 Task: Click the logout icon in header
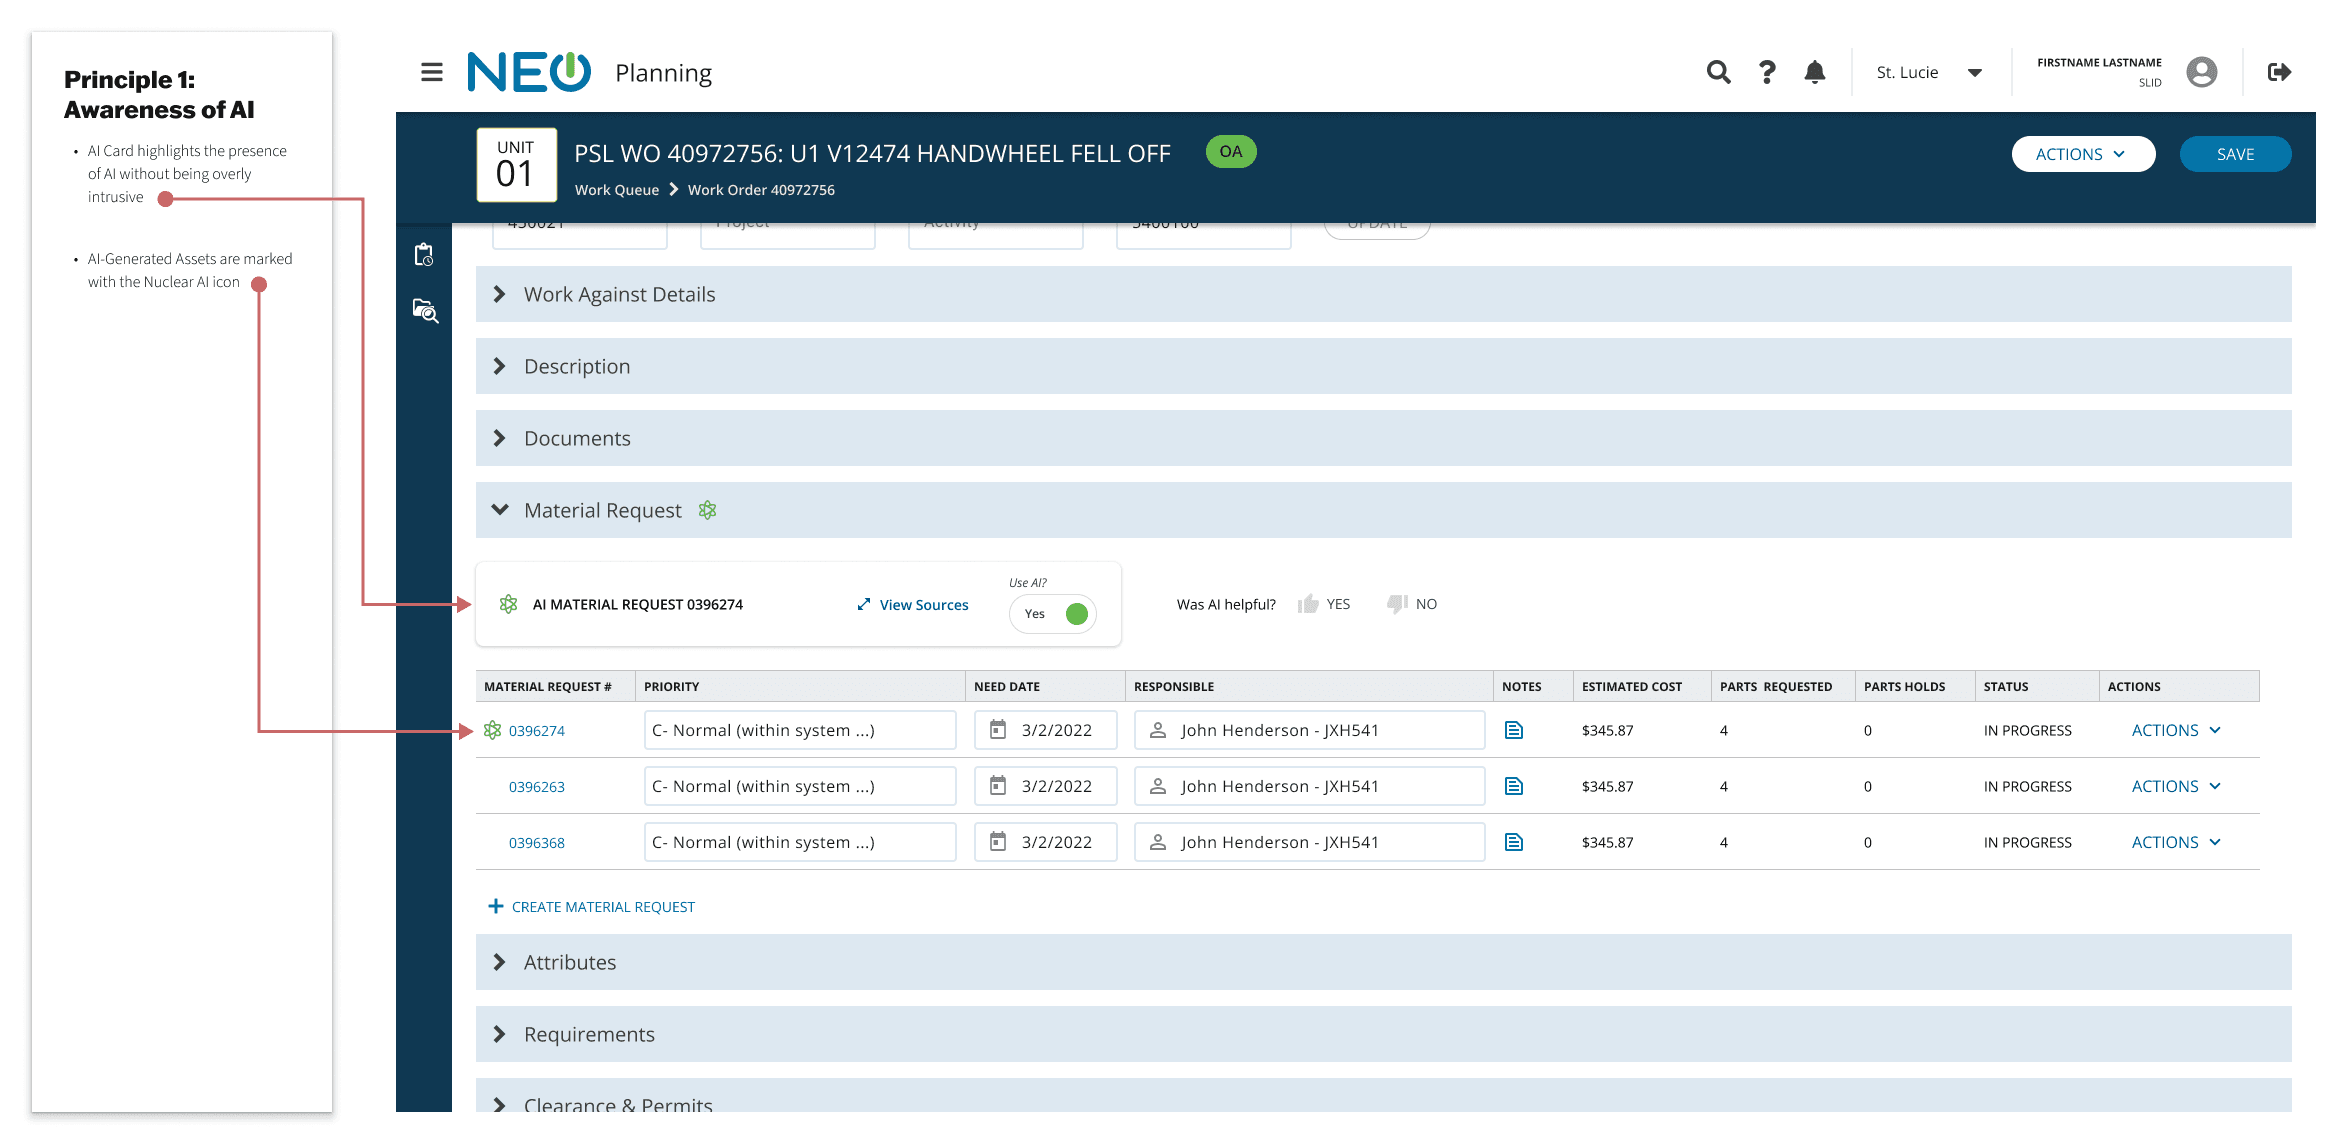coord(2279,72)
